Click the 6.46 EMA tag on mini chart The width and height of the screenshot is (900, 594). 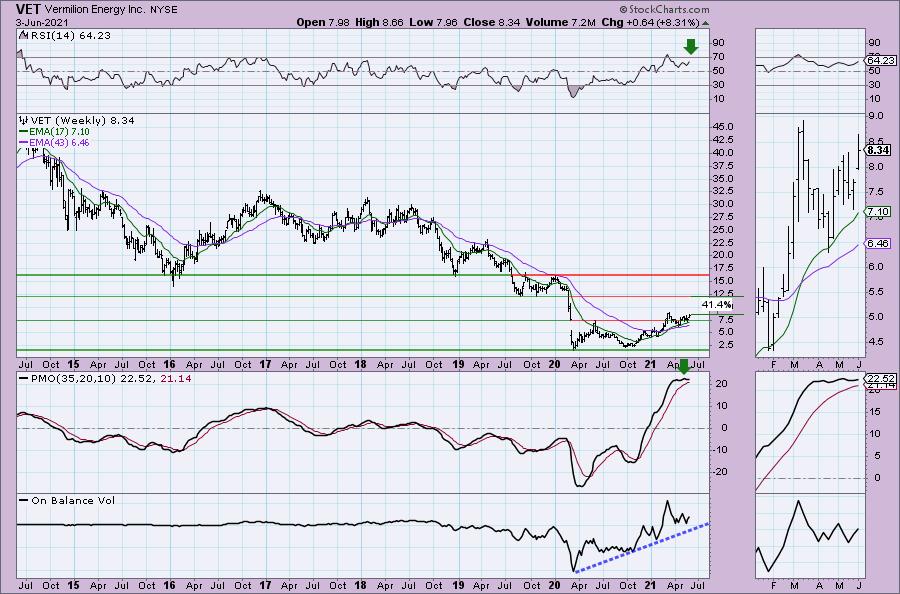pyautogui.click(x=879, y=243)
